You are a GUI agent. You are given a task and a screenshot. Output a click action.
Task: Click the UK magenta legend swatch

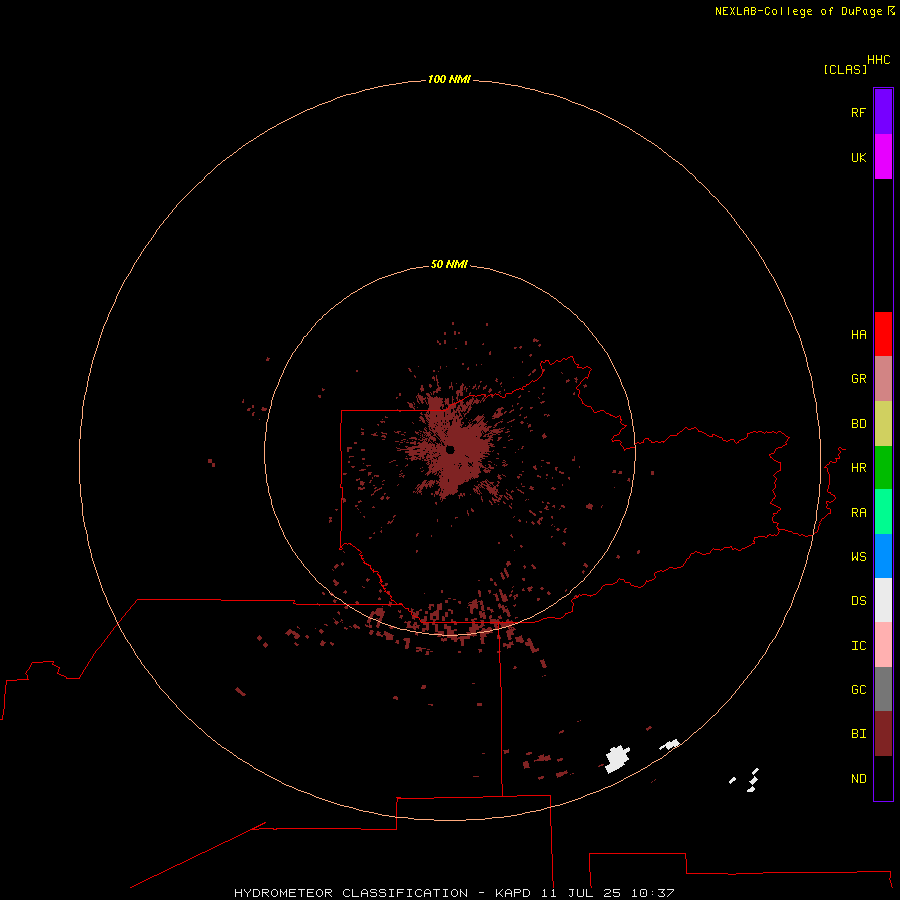[x=883, y=157]
